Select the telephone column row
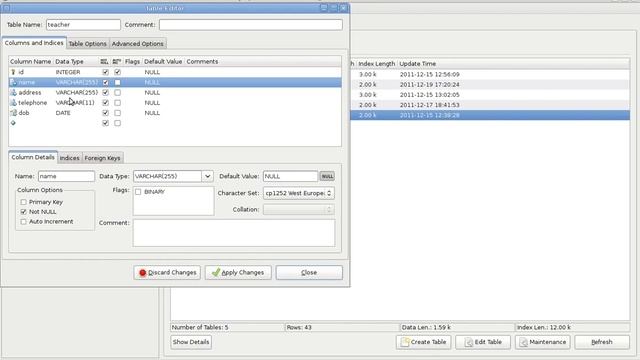Image resolution: width=640 pixels, height=360 pixels. [175, 103]
